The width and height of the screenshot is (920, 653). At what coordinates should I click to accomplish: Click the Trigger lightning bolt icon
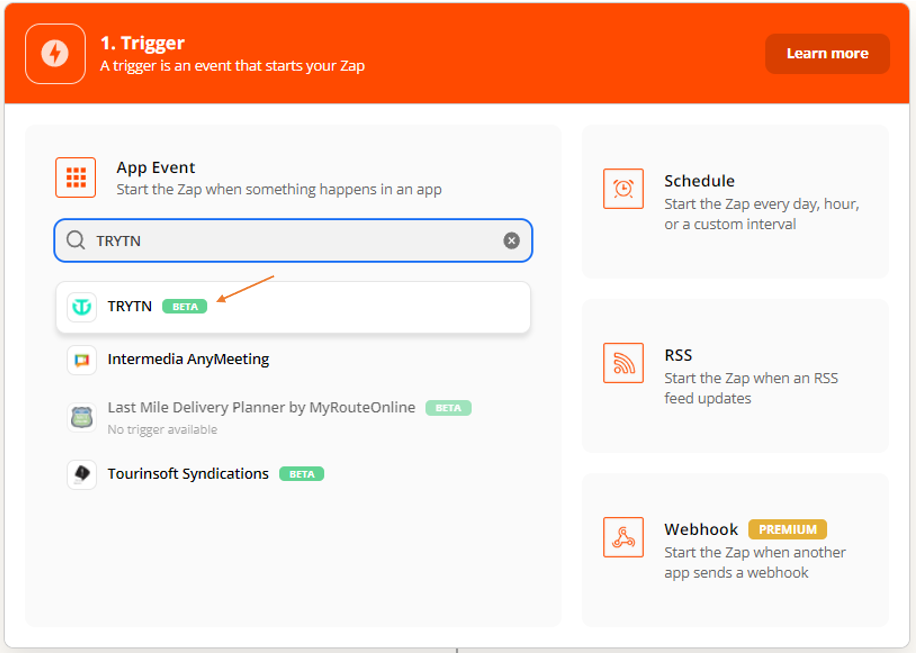55,54
